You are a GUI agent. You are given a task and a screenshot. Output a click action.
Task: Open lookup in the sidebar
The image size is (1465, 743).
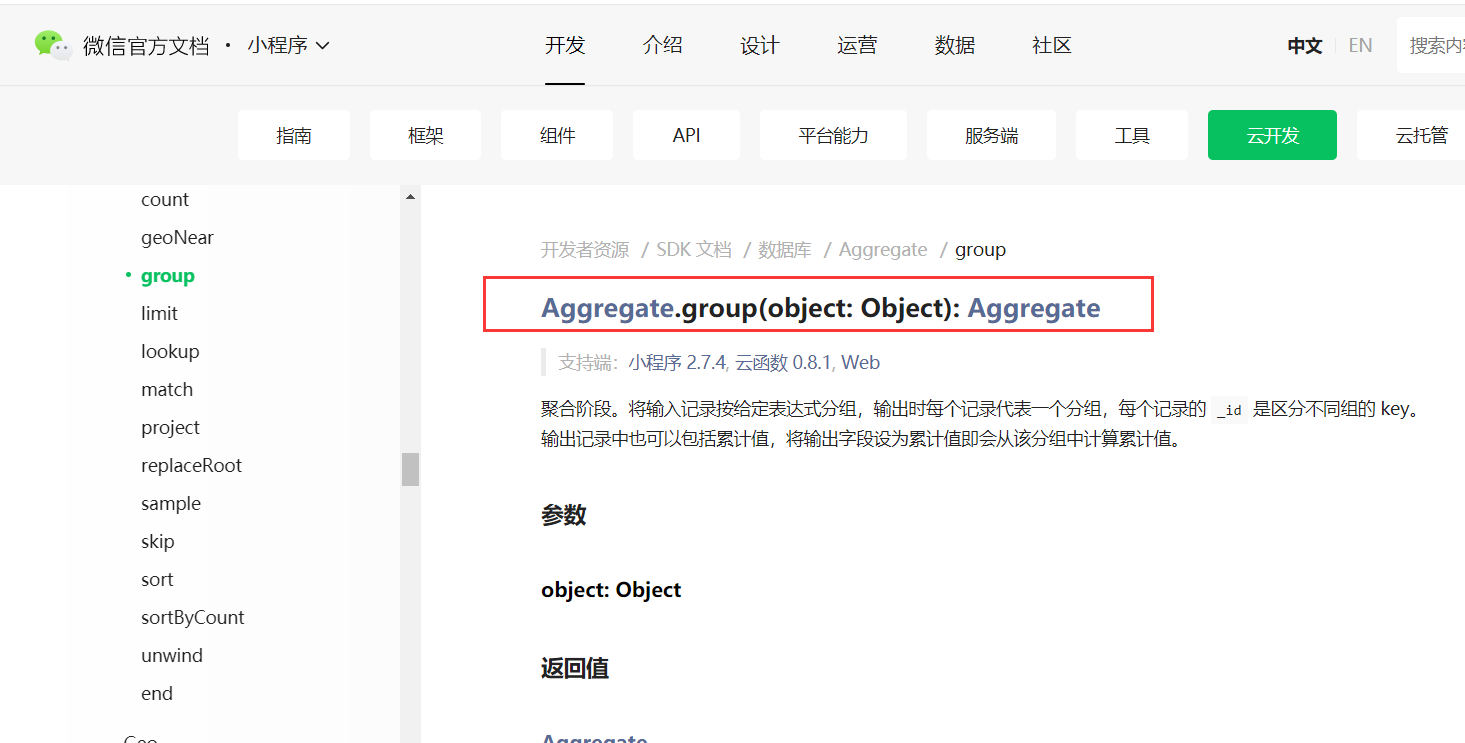click(x=170, y=352)
